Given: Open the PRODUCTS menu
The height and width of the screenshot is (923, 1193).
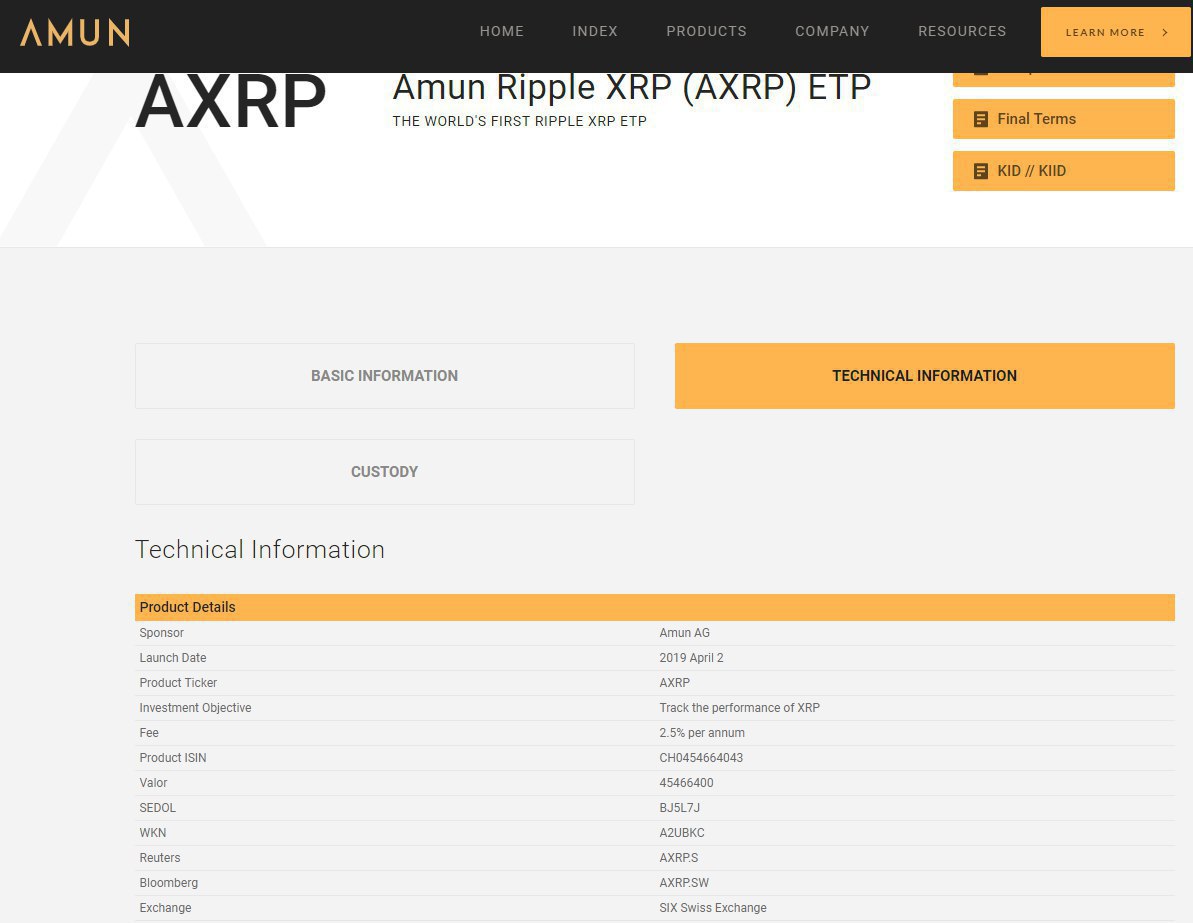Looking at the screenshot, I should (706, 31).
